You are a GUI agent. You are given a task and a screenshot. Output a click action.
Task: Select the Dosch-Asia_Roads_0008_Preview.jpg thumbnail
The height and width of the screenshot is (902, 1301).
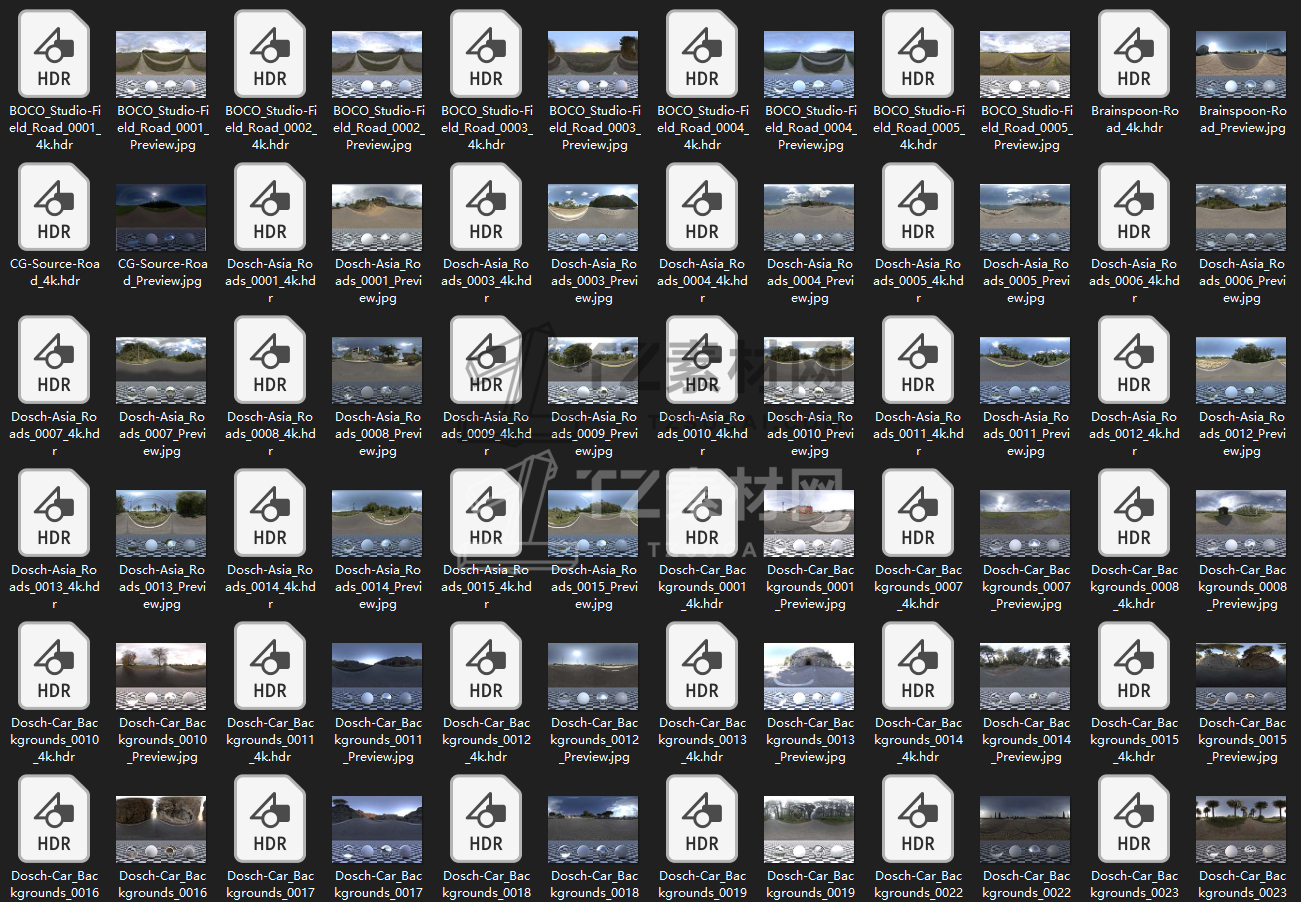[378, 370]
